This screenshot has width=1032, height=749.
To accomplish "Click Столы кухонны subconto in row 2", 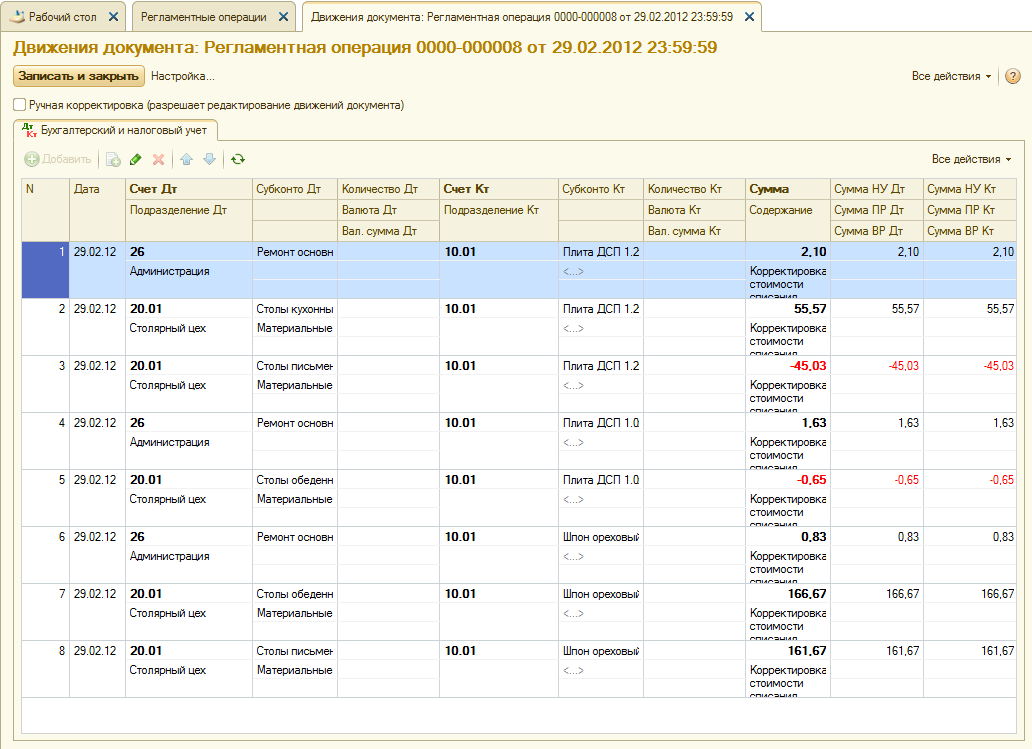I will (x=295, y=309).
